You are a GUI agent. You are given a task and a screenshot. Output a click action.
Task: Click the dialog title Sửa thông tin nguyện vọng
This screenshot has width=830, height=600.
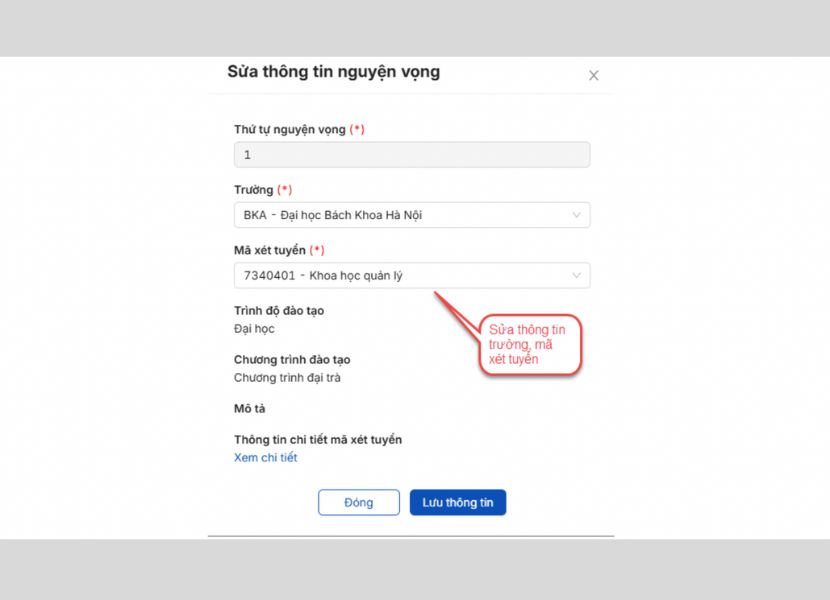333,72
